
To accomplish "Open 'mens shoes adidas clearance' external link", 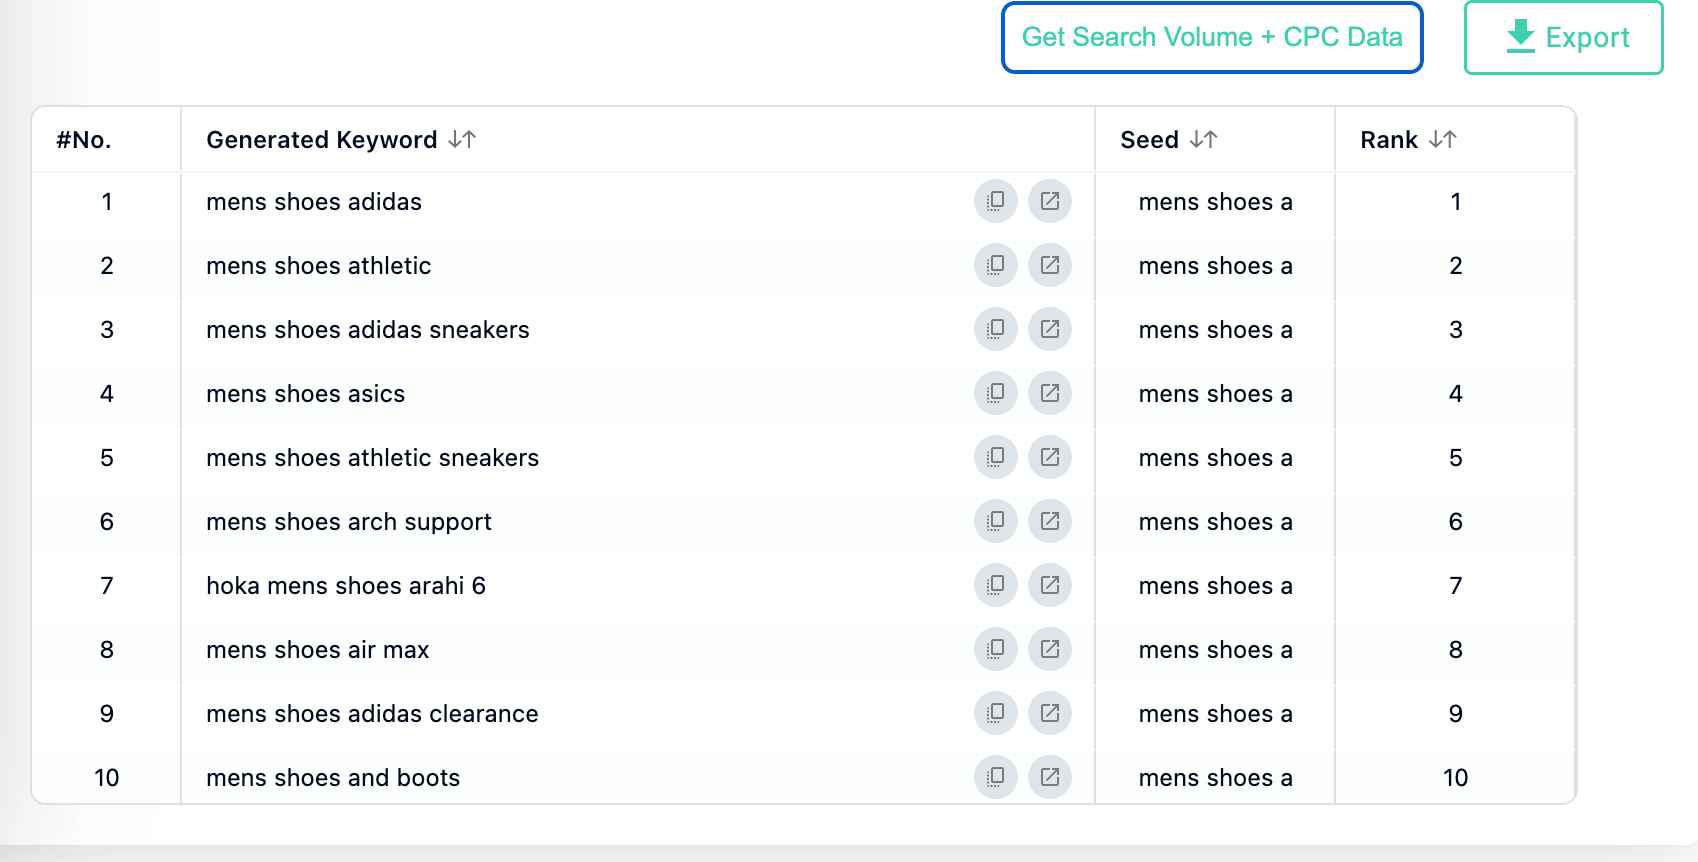I will tap(1049, 713).
